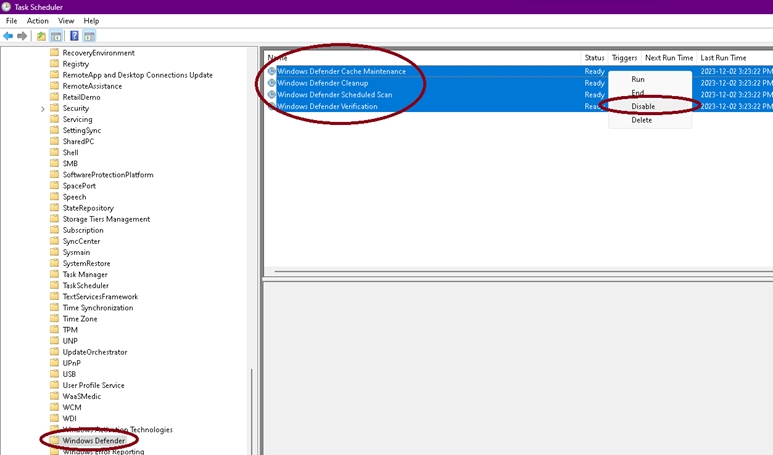
Task: Choose Disable in the context menu
Action: click(643, 106)
